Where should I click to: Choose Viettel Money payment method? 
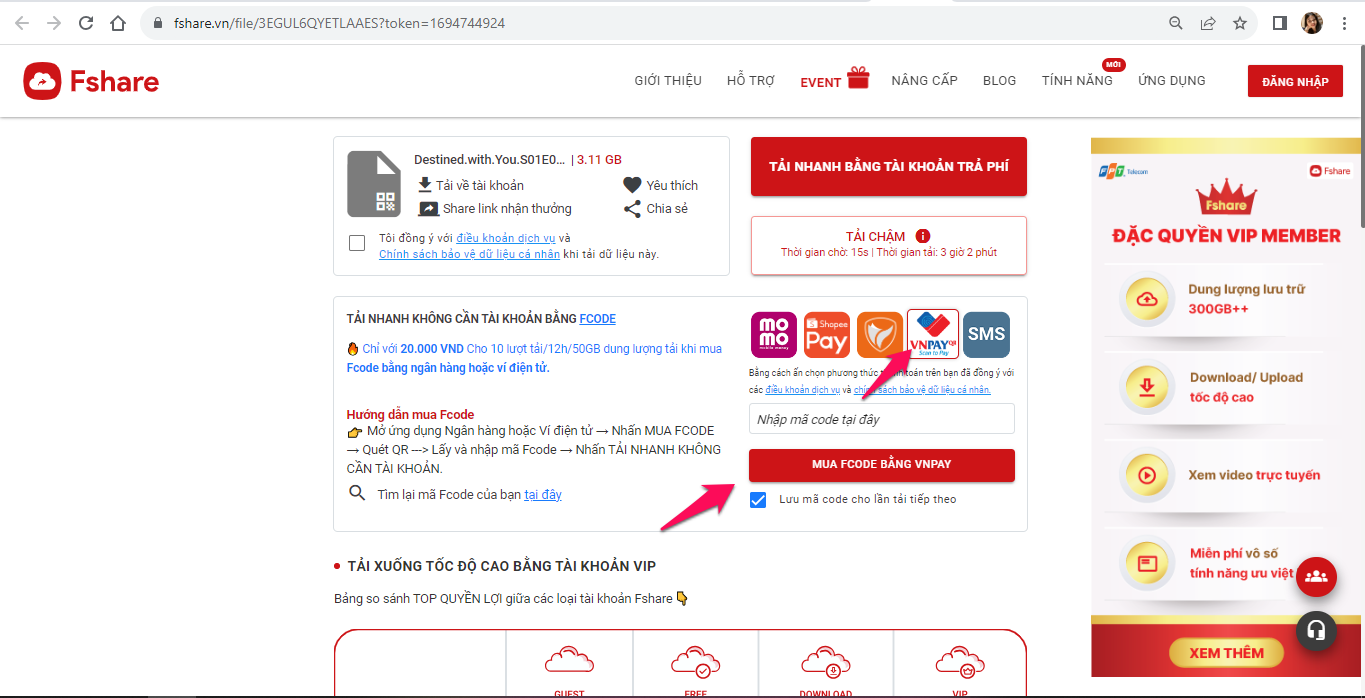pos(880,335)
